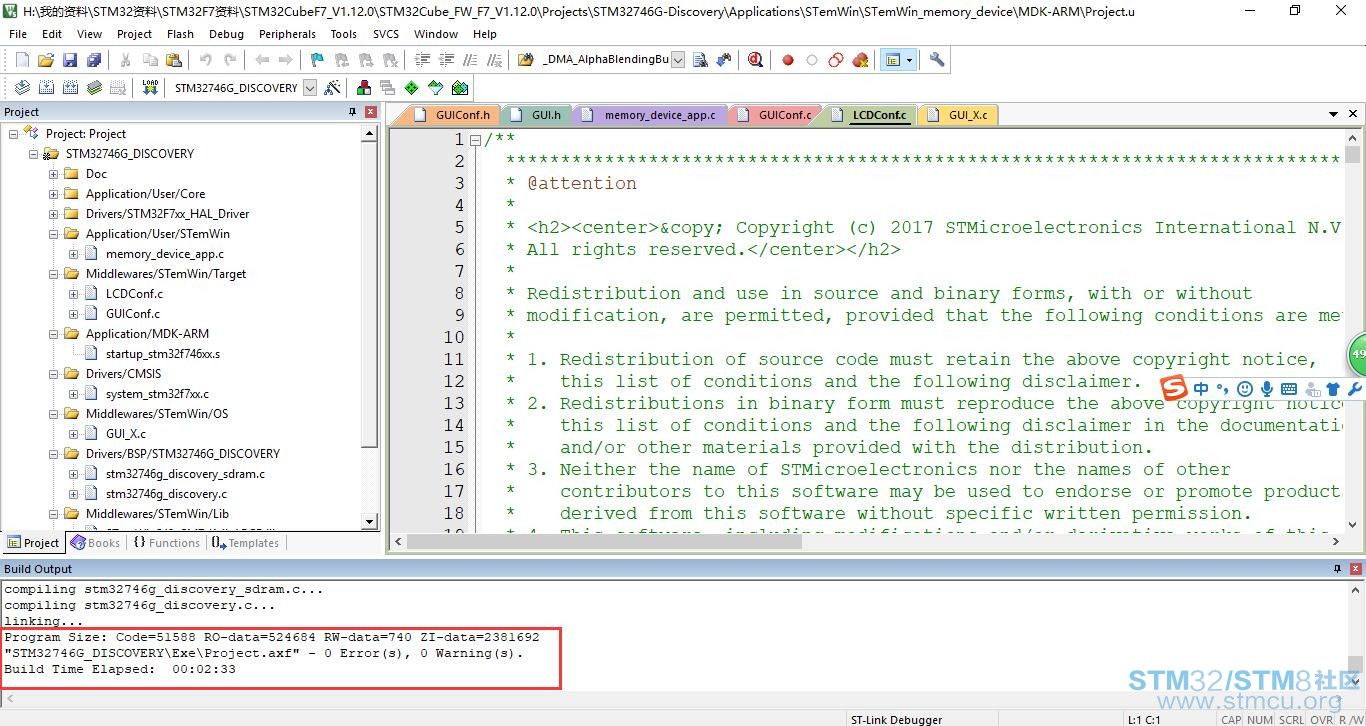
Task: Click the Open file folder icon
Action: [x=45, y=60]
